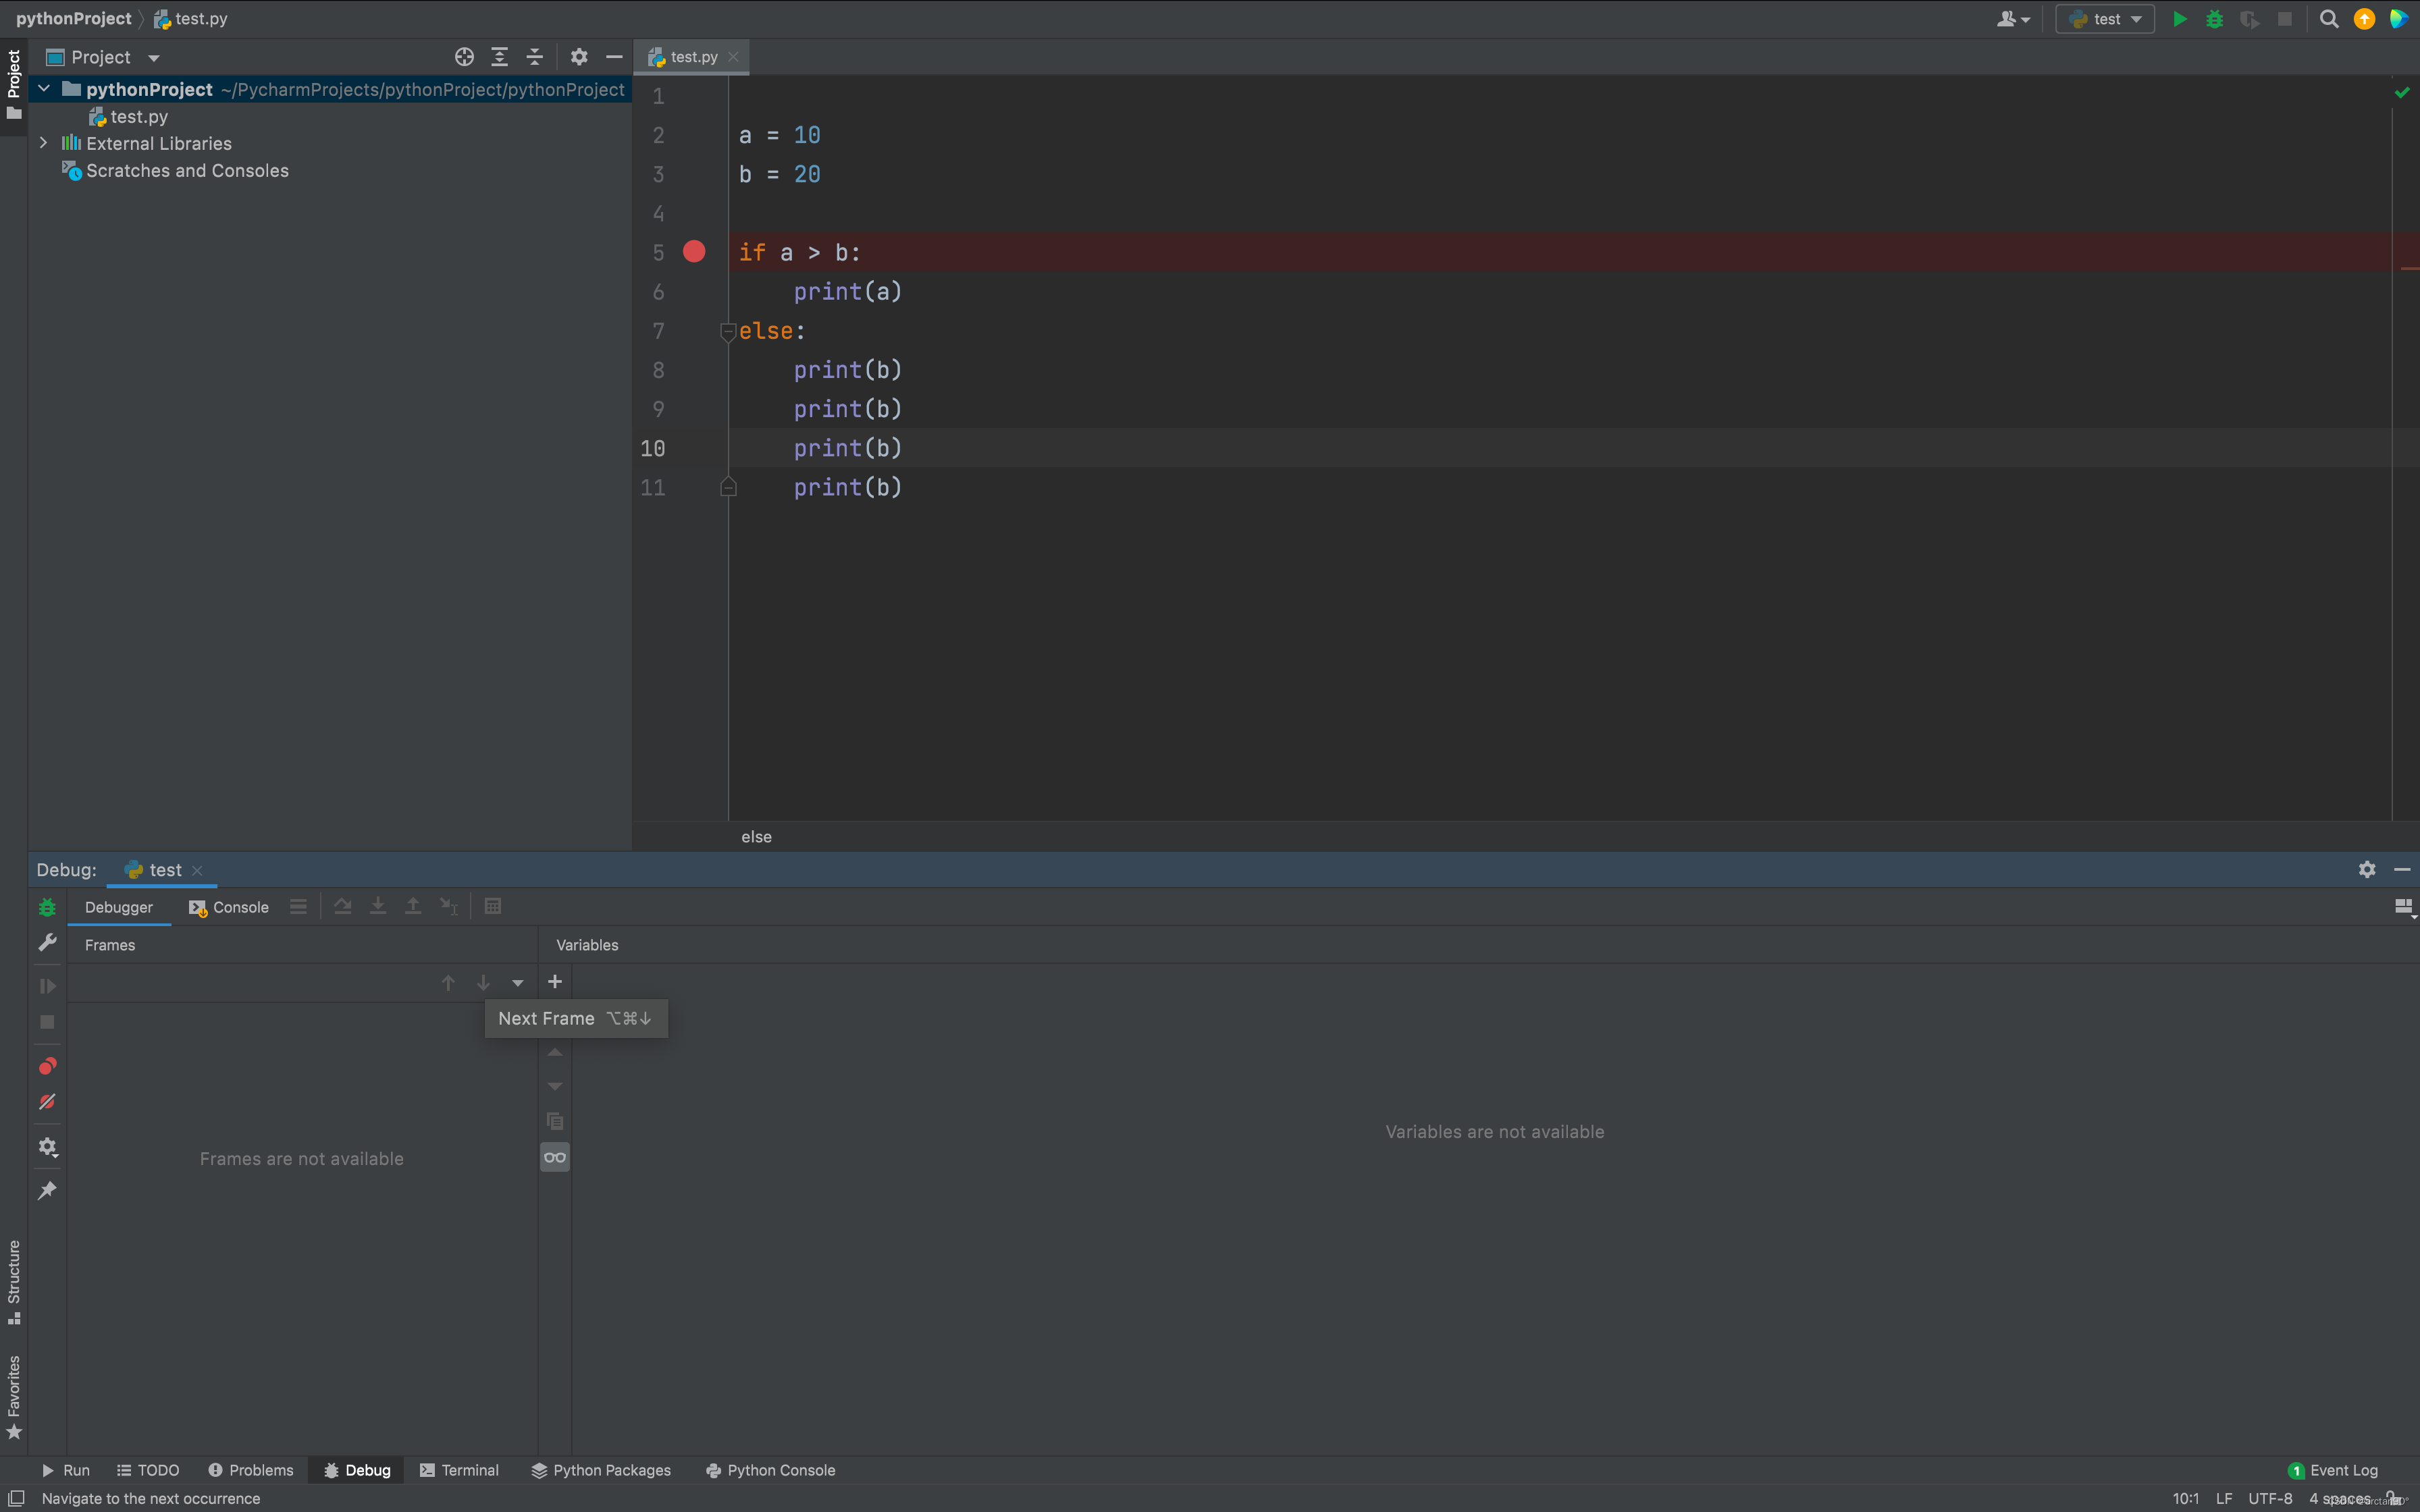Toggle Mute Breakpoints in the debug sidebar
The width and height of the screenshot is (2420, 1512).
coord(47,1102)
